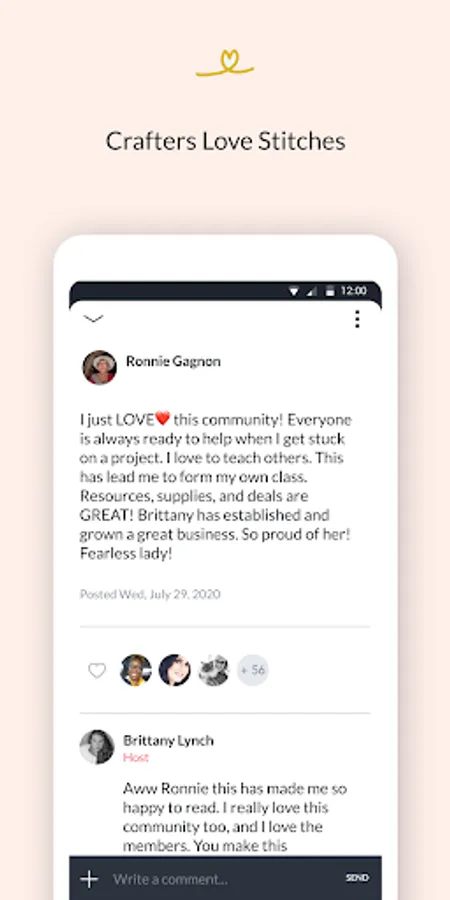The width and height of the screenshot is (450, 900).
Task: Open Brittany Lynch's profile name
Action: (x=168, y=741)
